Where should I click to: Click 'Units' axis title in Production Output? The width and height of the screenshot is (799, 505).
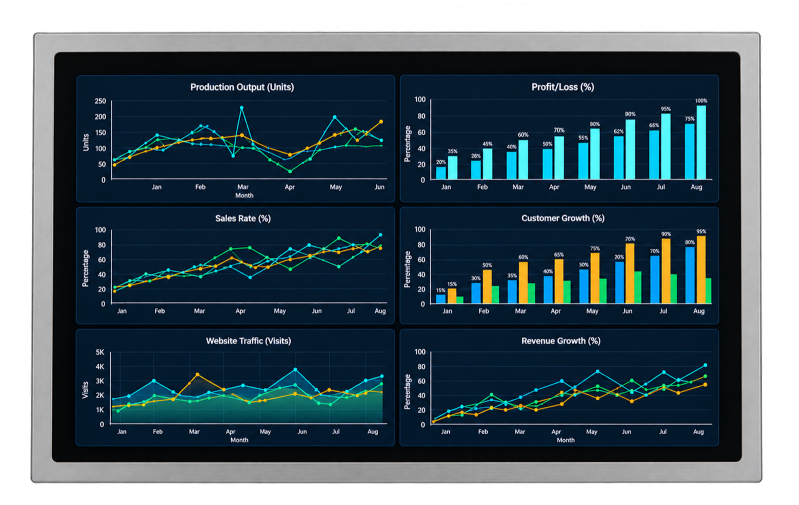(86, 142)
